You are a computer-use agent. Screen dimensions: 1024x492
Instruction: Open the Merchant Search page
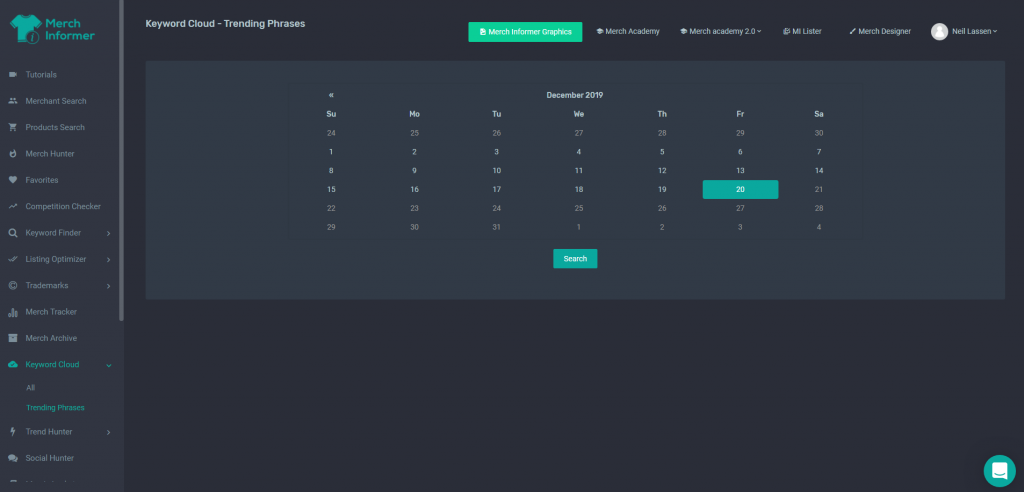tap(56, 101)
